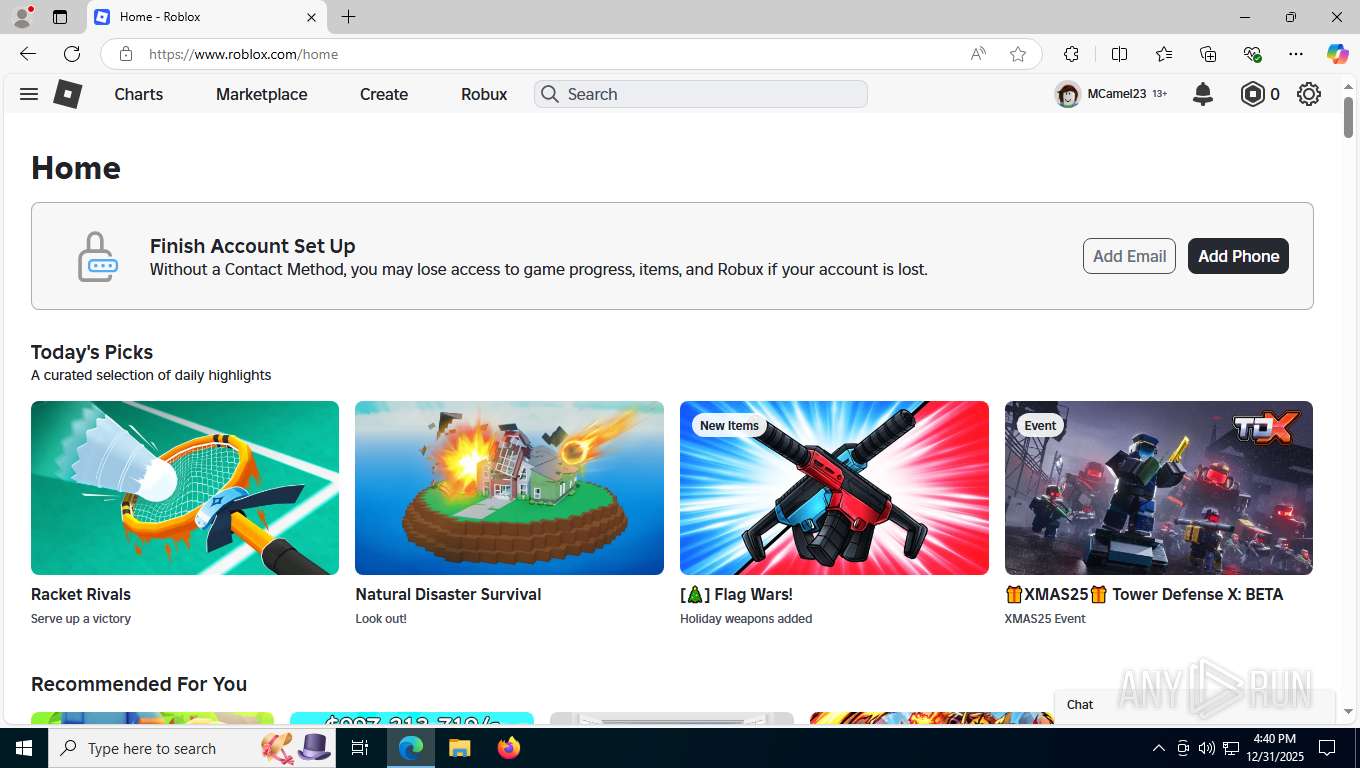Launch Firefox from taskbar
The height and width of the screenshot is (768, 1360).
coord(509,748)
